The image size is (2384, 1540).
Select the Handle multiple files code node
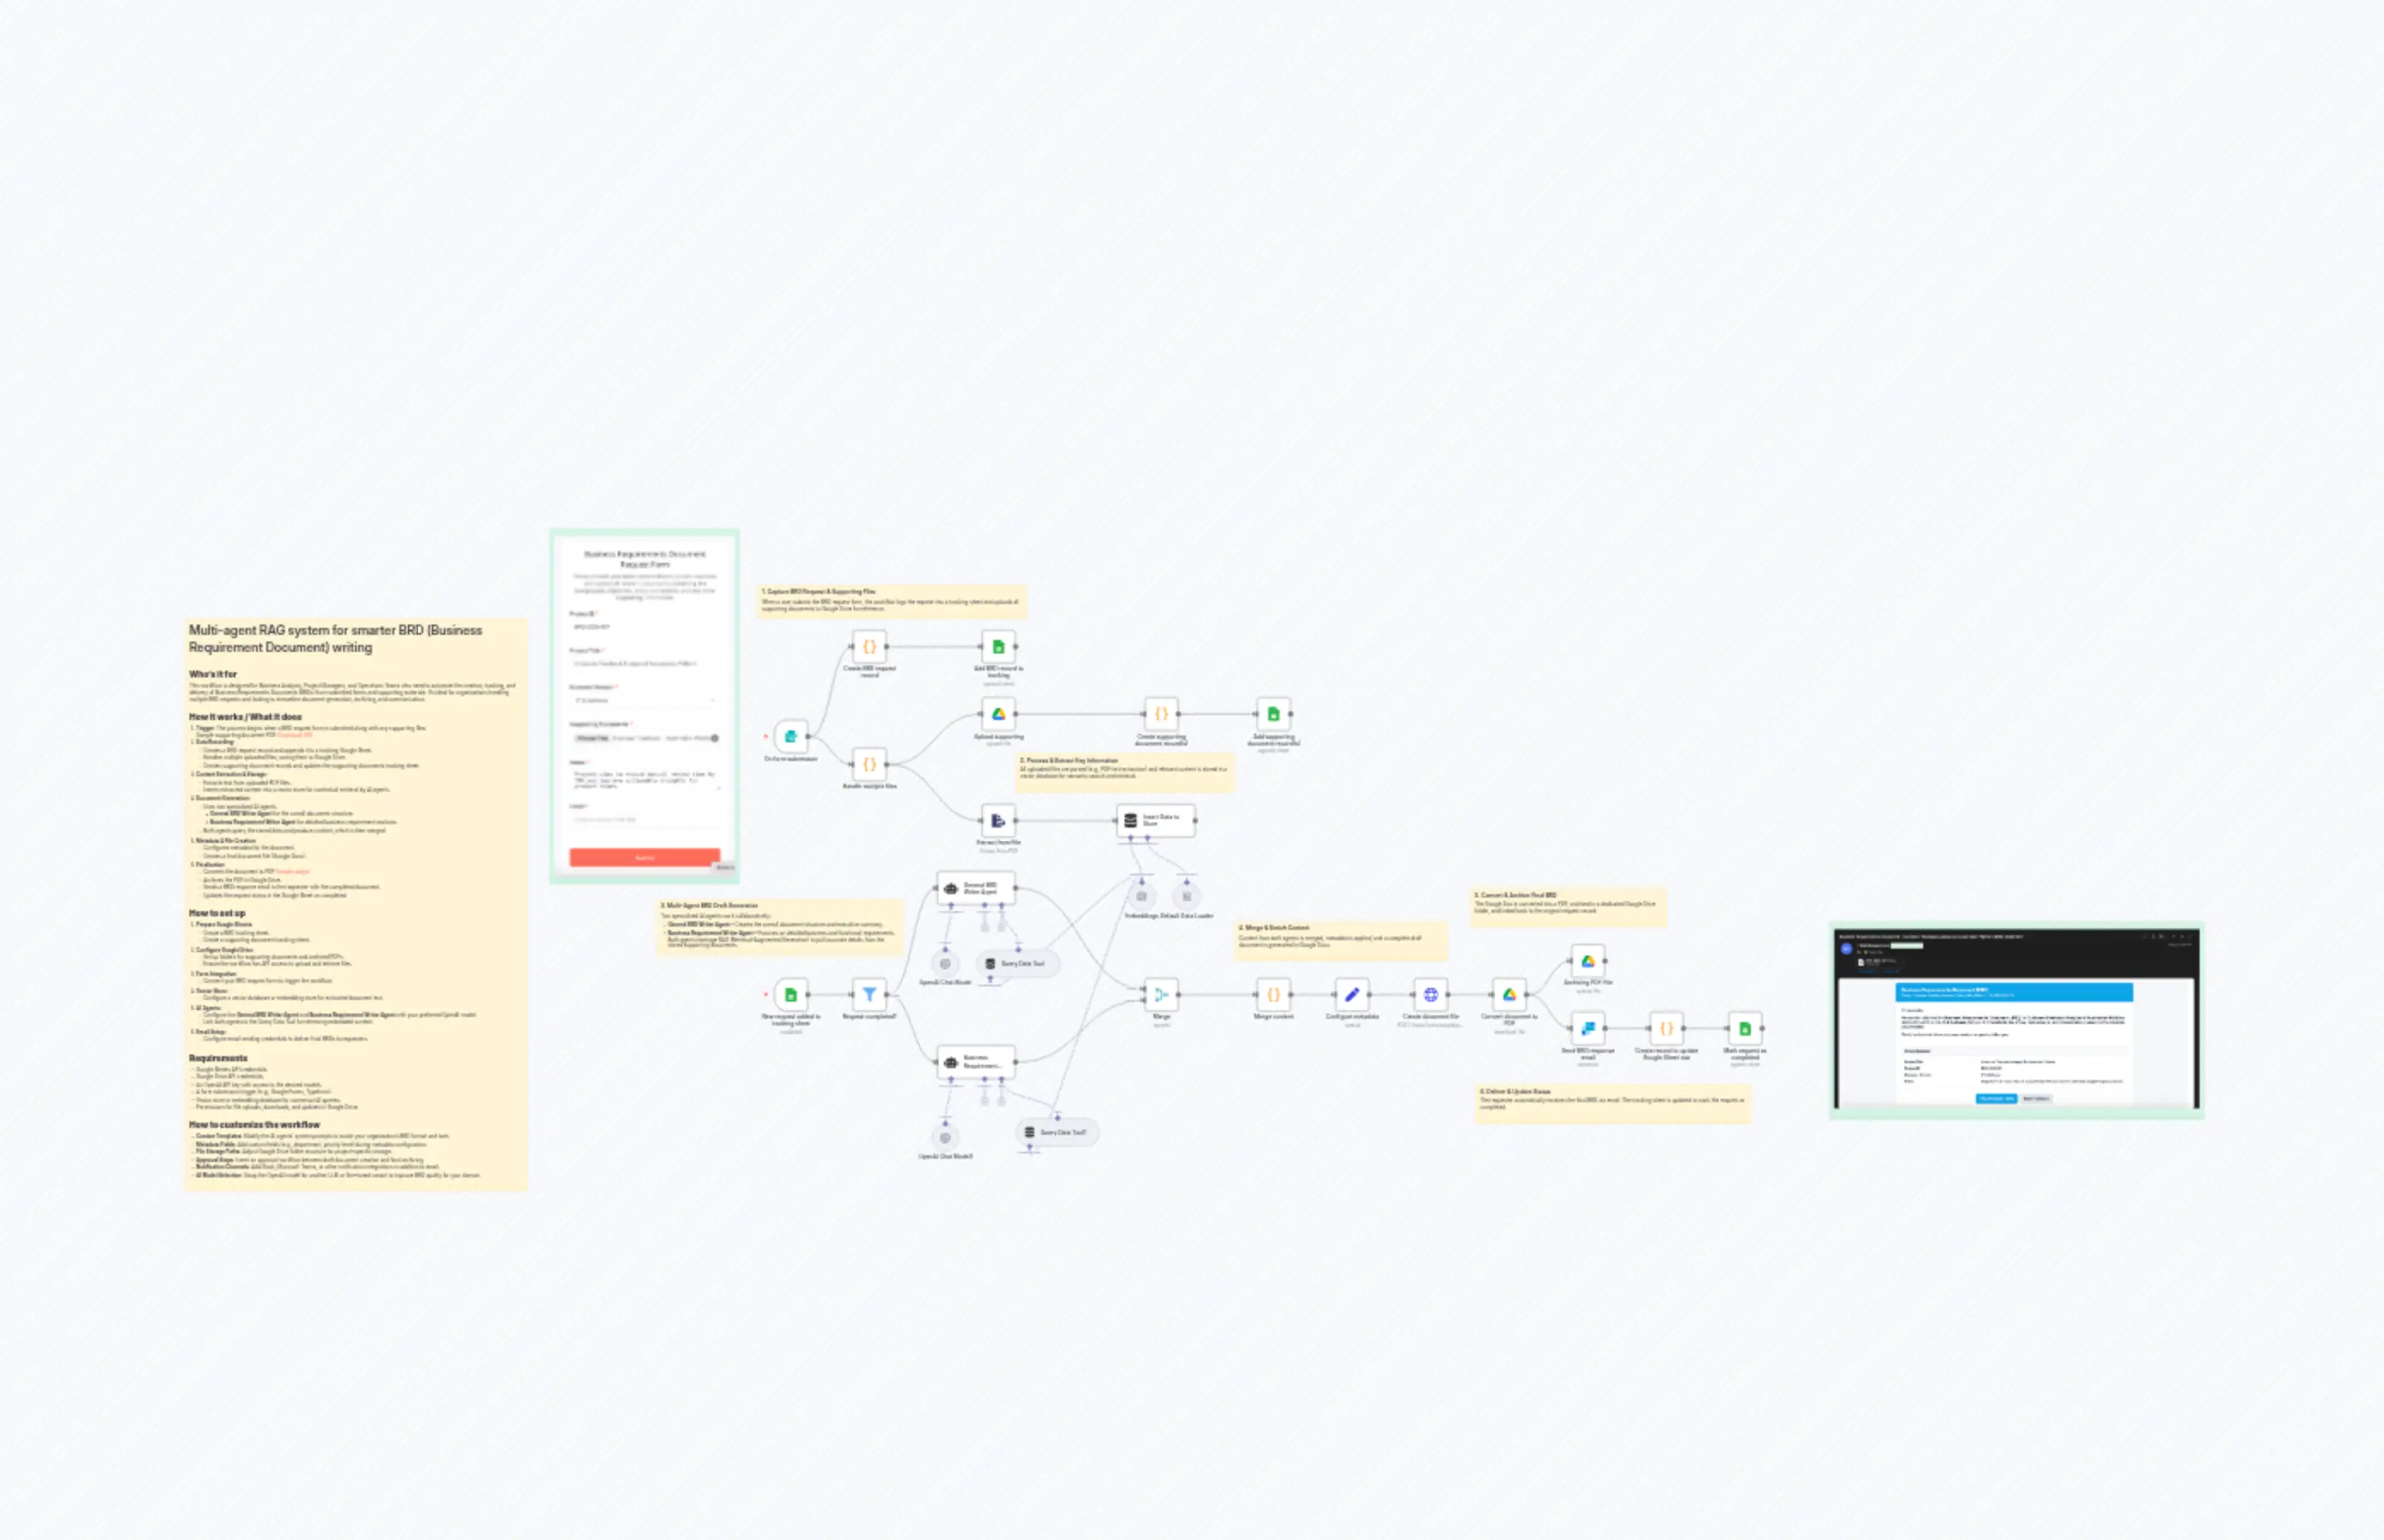coord(870,766)
